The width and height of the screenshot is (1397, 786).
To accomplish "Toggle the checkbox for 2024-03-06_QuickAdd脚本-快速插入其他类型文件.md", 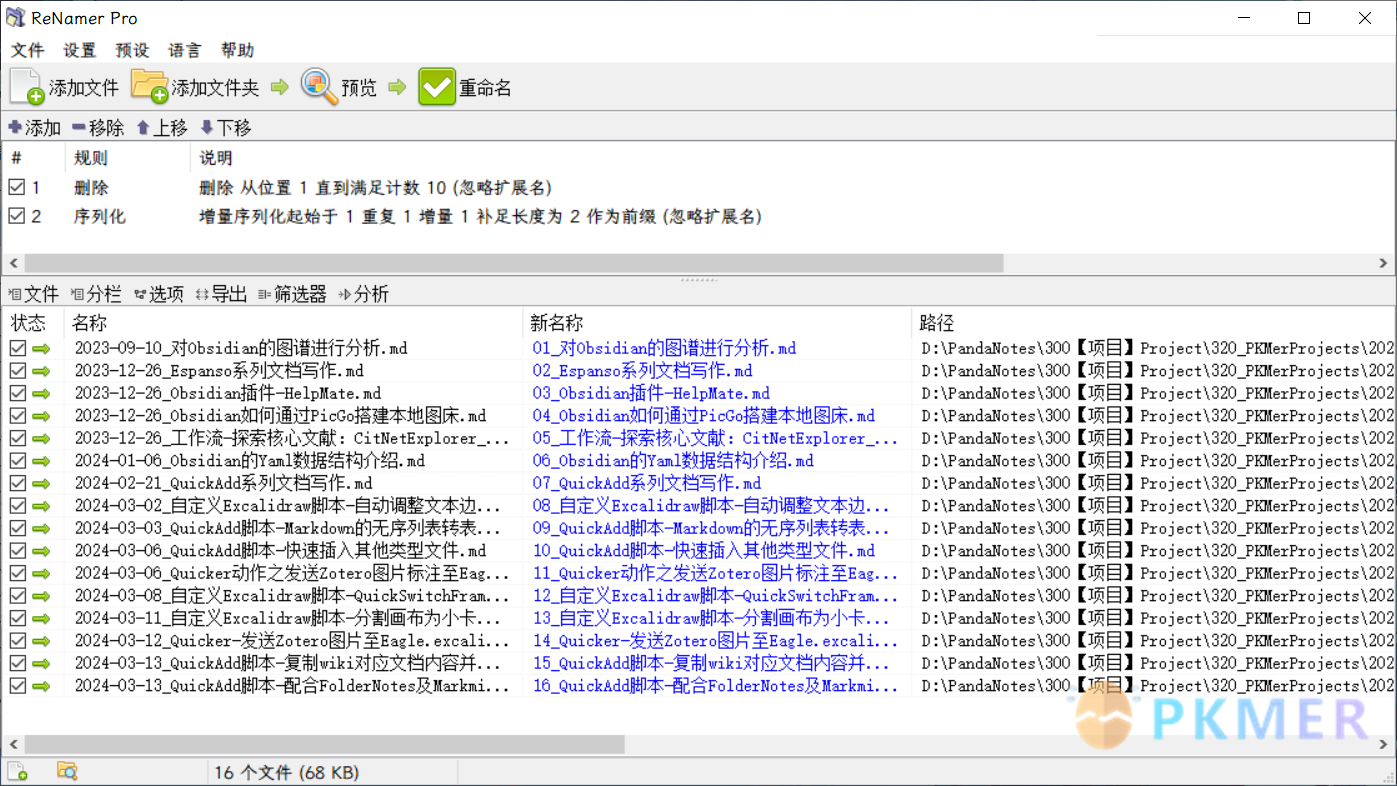I will pos(17,551).
